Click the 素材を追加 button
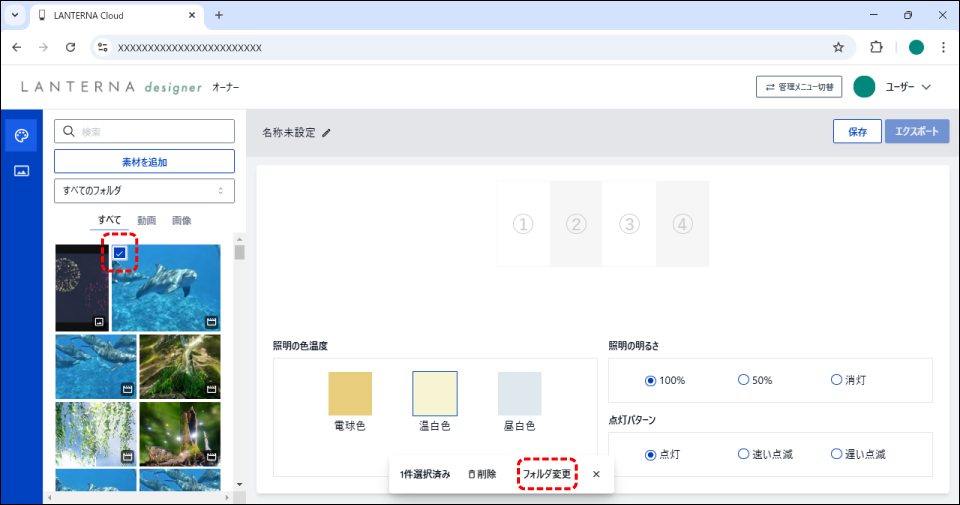Viewport: 960px width, 505px height. (x=144, y=161)
